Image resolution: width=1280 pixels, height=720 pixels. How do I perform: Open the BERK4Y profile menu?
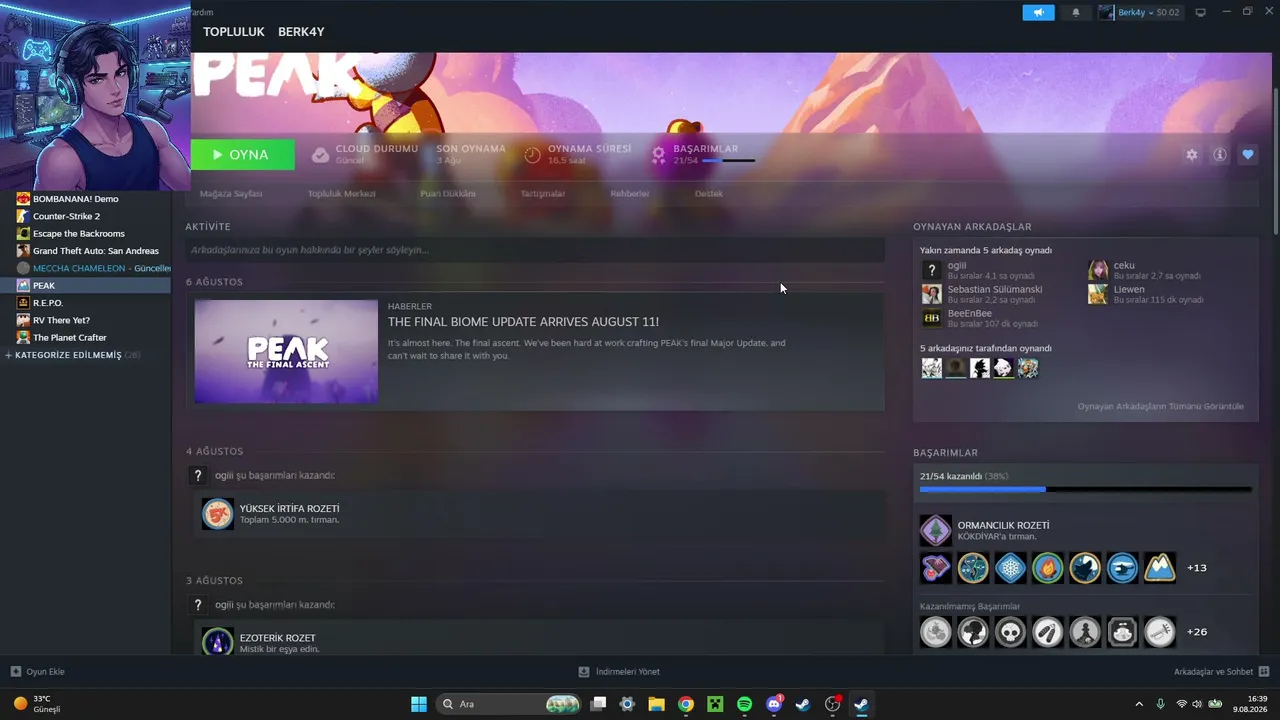pyautogui.click(x=301, y=32)
